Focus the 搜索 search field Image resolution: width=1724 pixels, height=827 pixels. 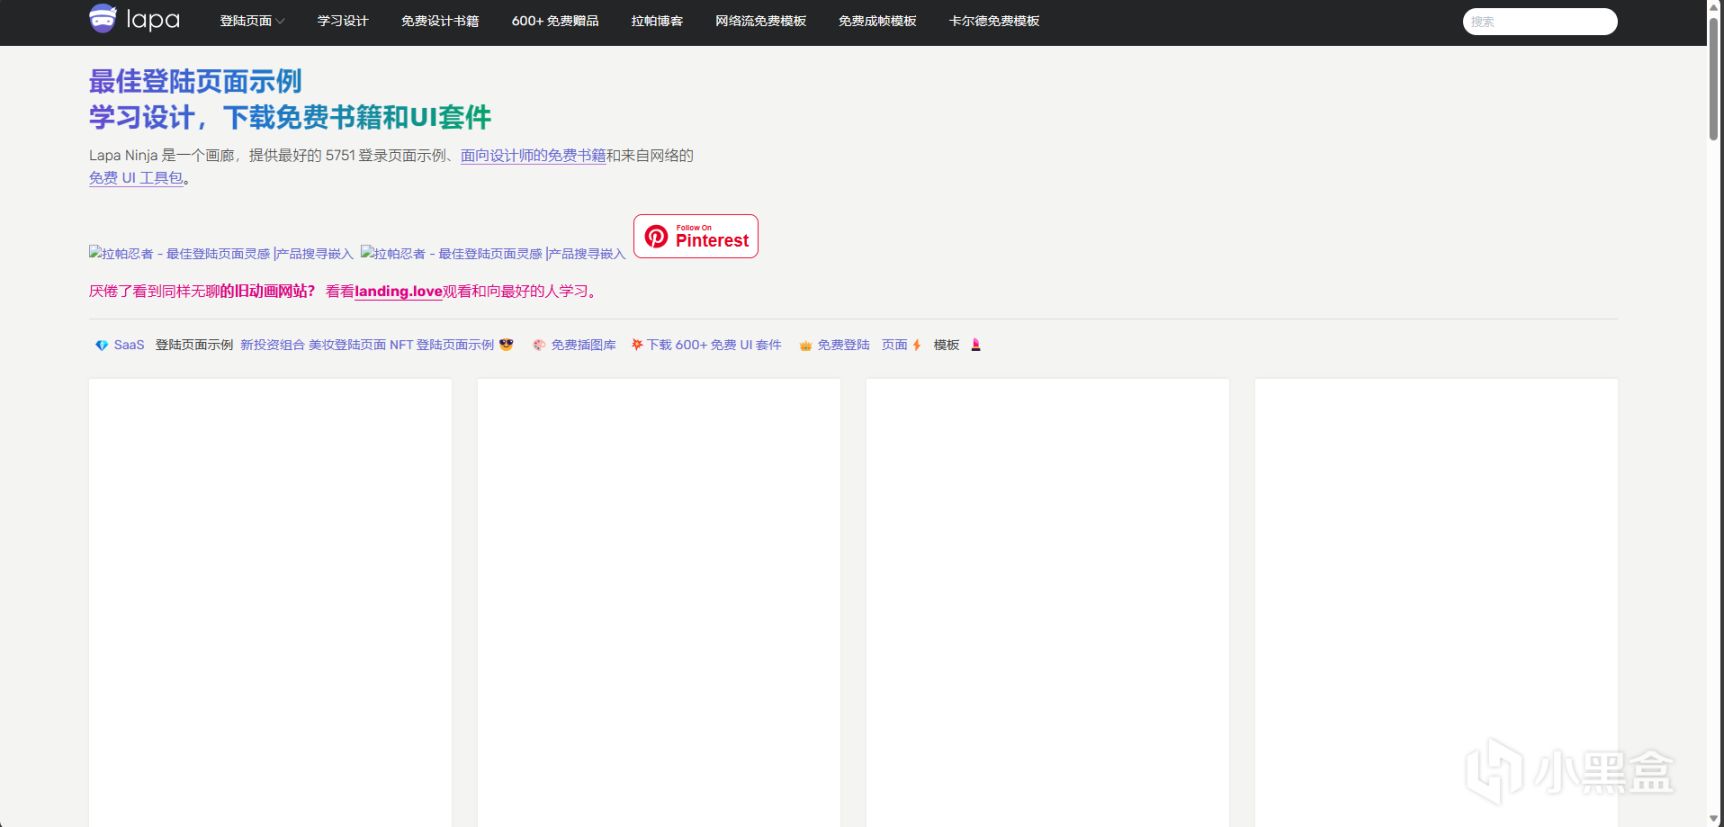tap(1540, 21)
